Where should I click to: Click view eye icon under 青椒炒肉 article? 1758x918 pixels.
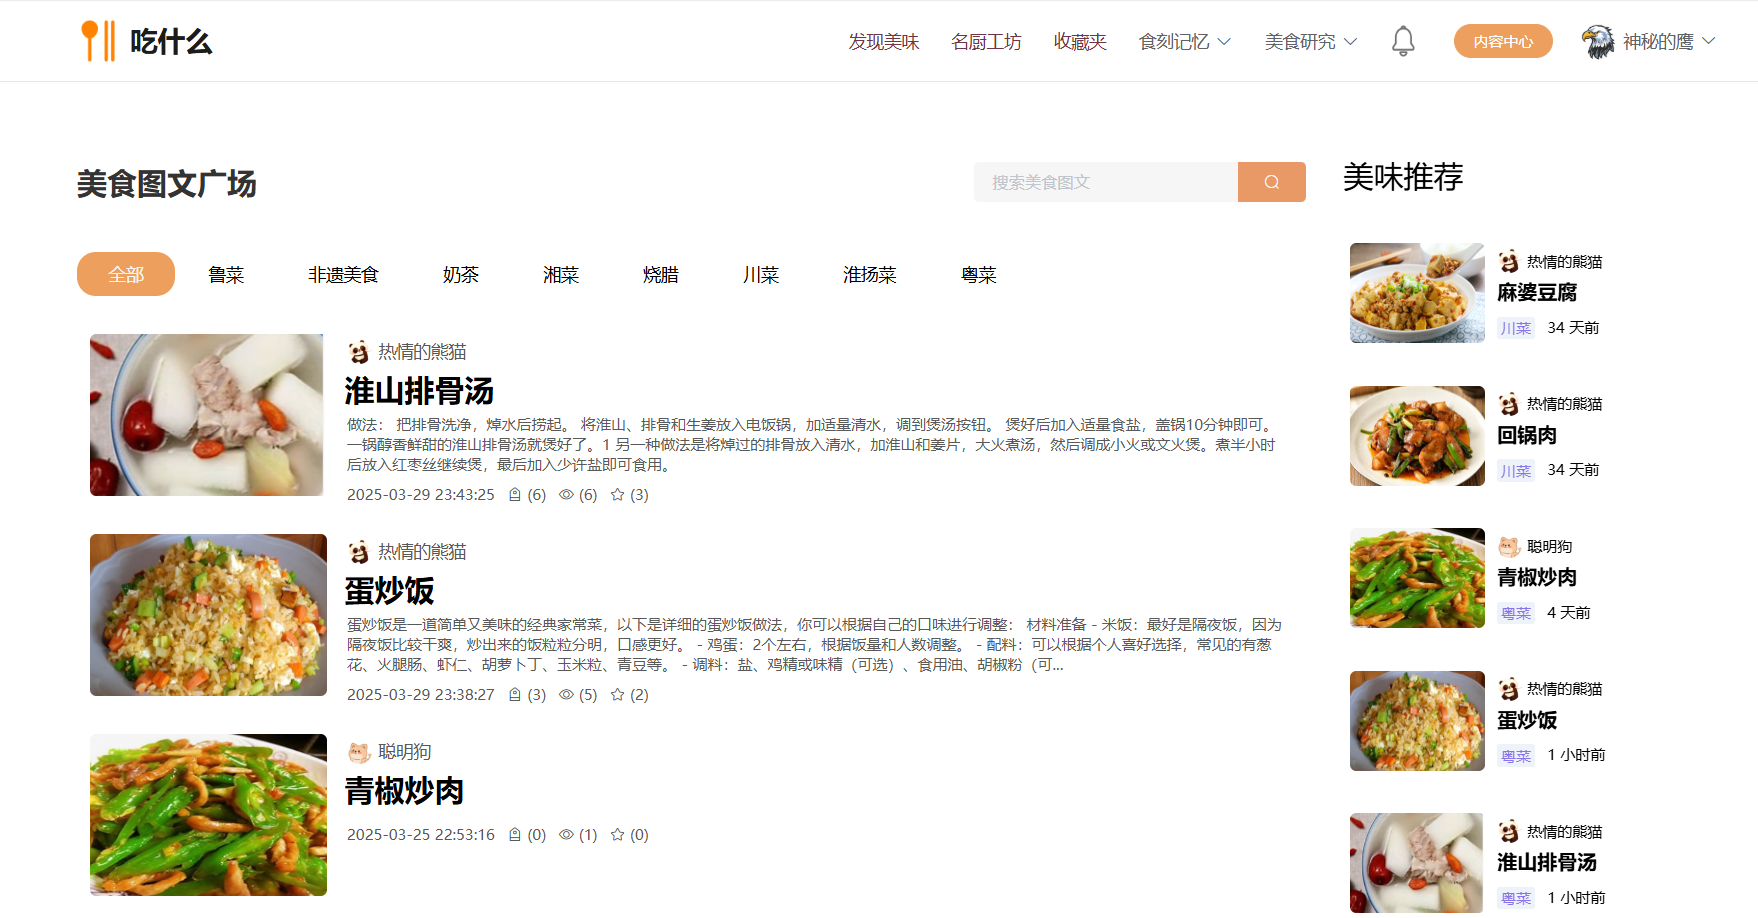click(x=566, y=835)
